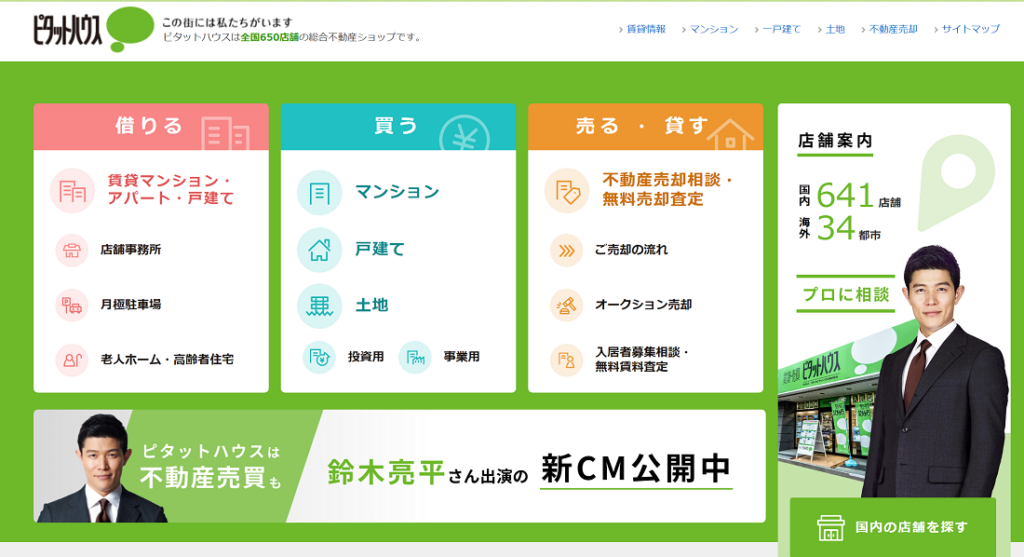
Task: Click the 事業用 business-use icon
Action: 415,357
